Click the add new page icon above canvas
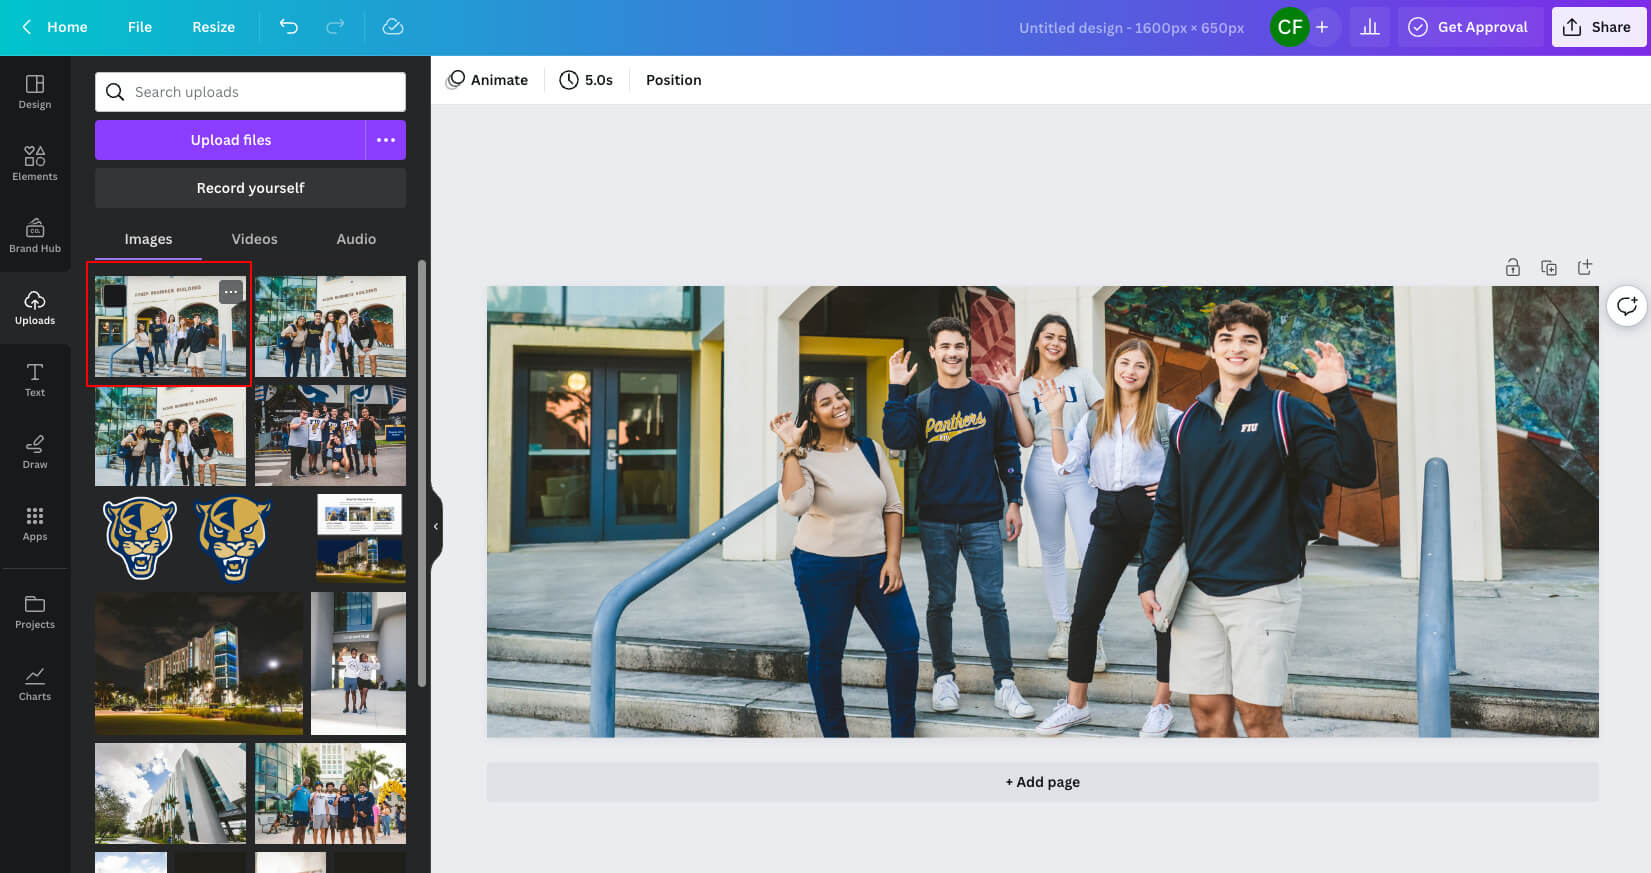The width and height of the screenshot is (1651, 873). (1585, 267)
